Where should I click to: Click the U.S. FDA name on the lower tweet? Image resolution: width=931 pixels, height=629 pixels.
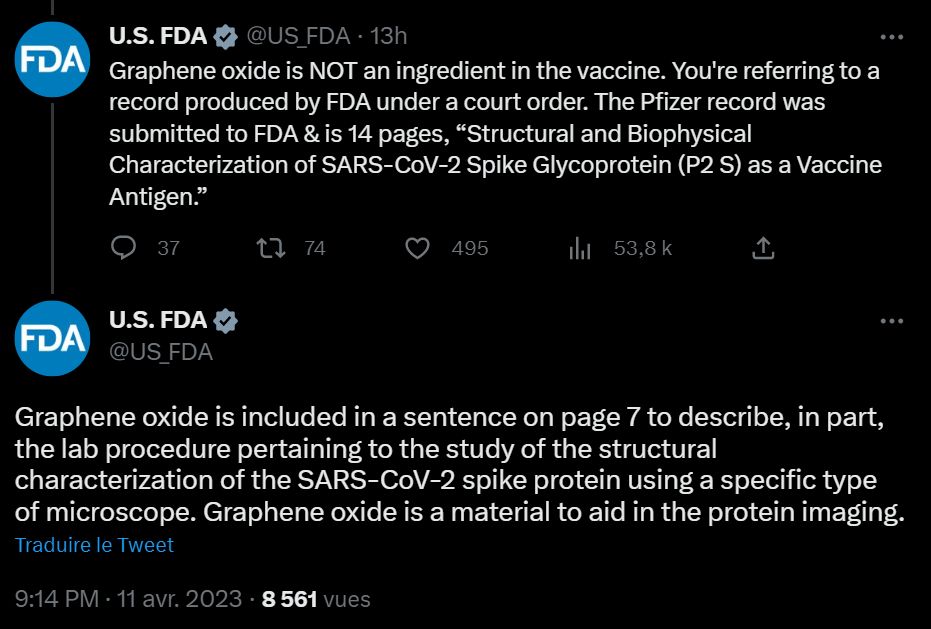point(157,321)
